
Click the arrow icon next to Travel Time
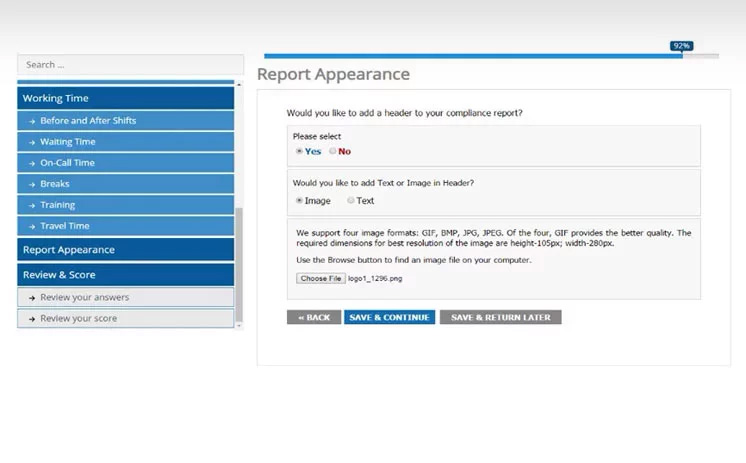[32, 226]
